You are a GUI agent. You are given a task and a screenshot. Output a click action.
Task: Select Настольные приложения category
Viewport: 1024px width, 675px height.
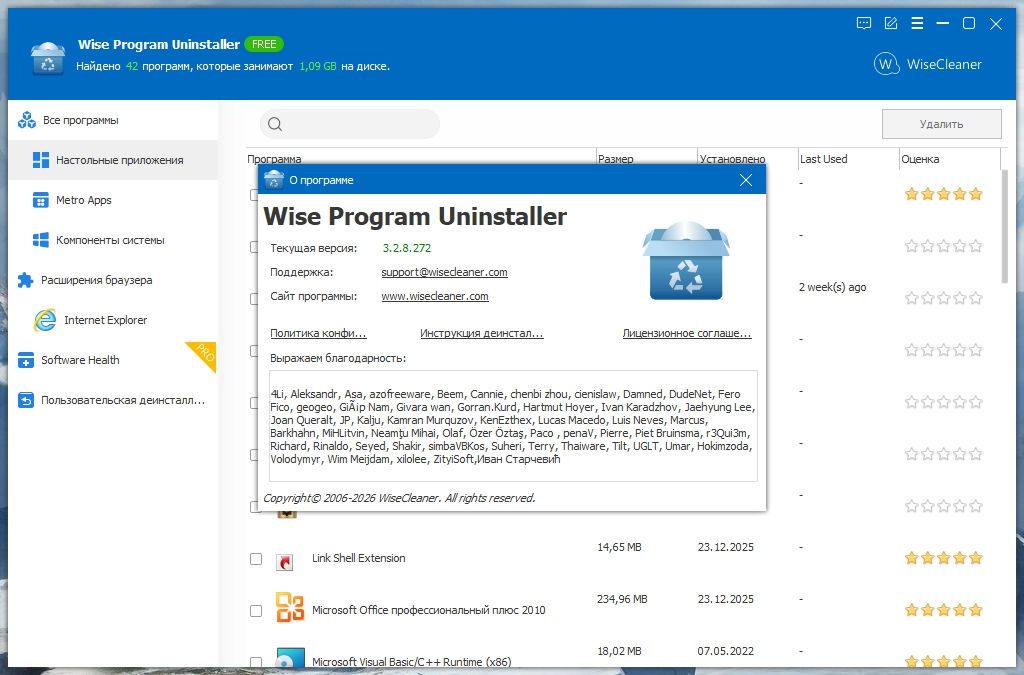(114, 160)
